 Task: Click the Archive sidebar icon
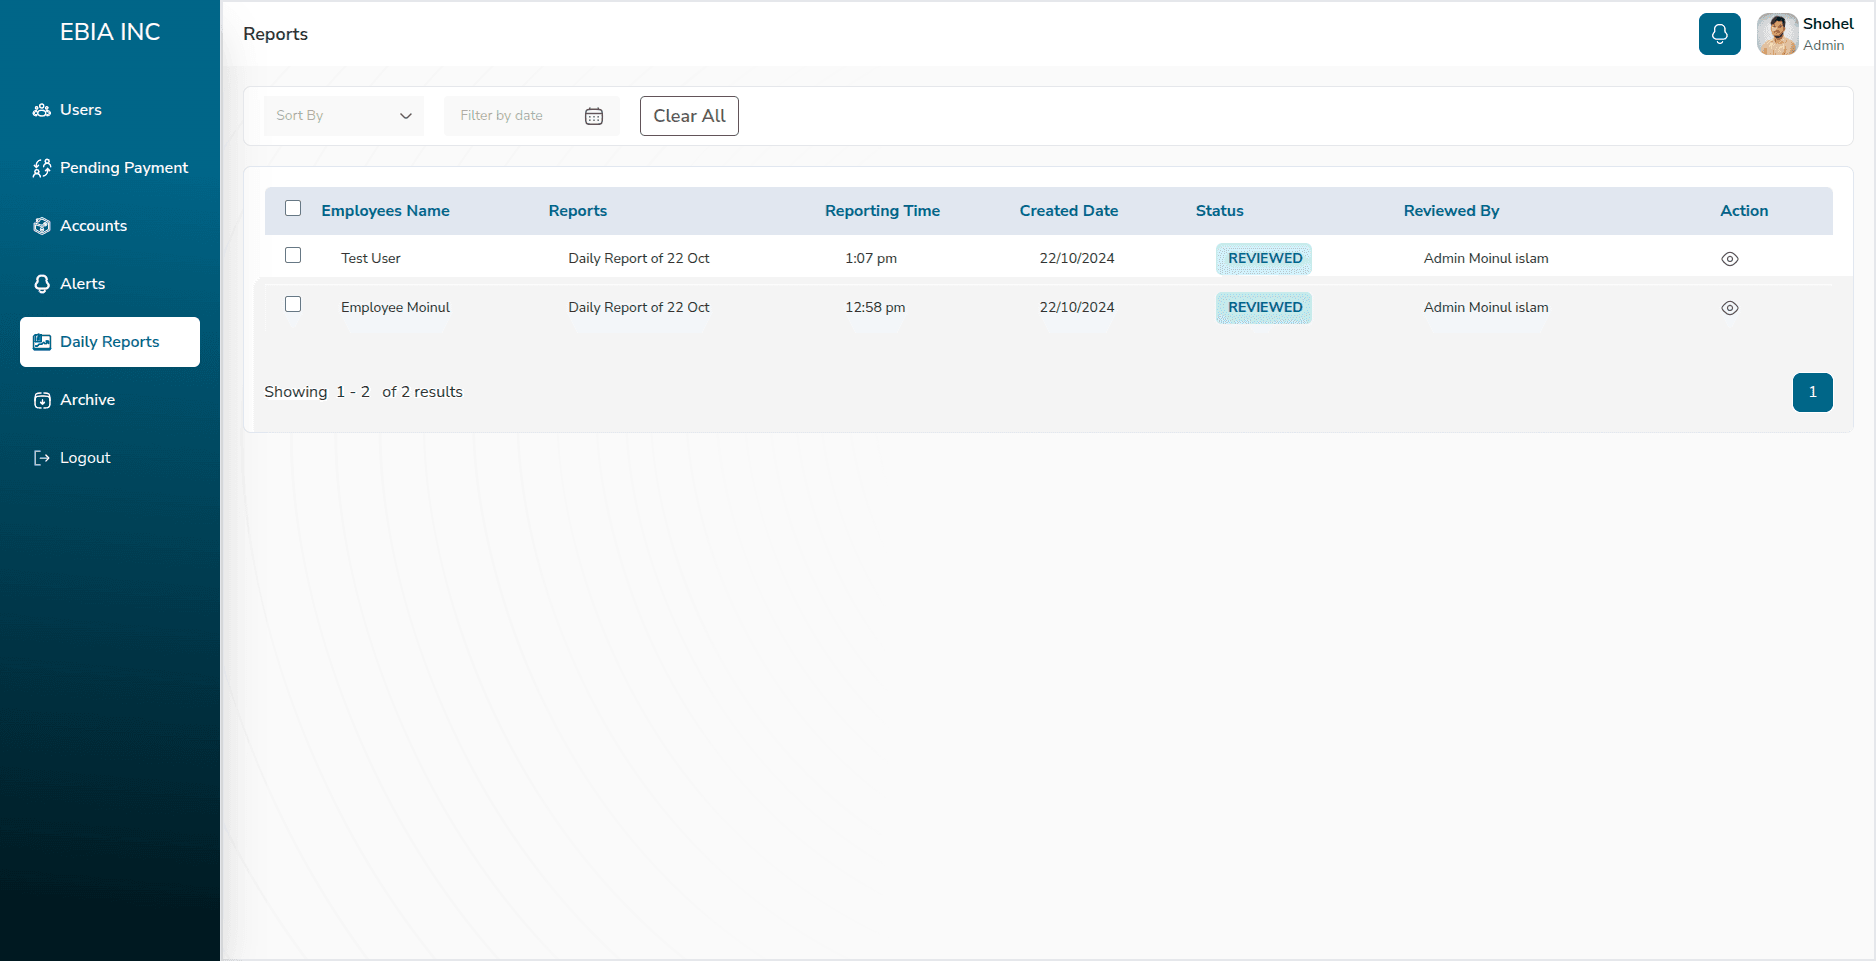tap(42, 400)
